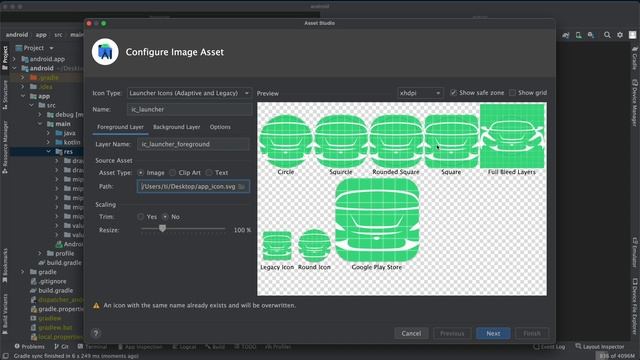Click the android breadcrumb item
Image resolution: width=640 pixels, height=360 pixels.
click(17, 35)
